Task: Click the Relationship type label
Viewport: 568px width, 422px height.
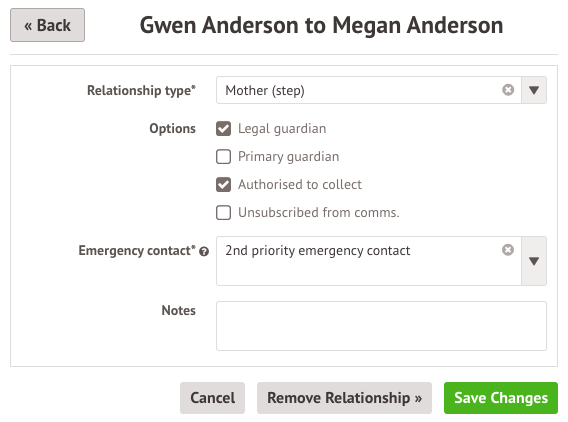Action: 141,90
